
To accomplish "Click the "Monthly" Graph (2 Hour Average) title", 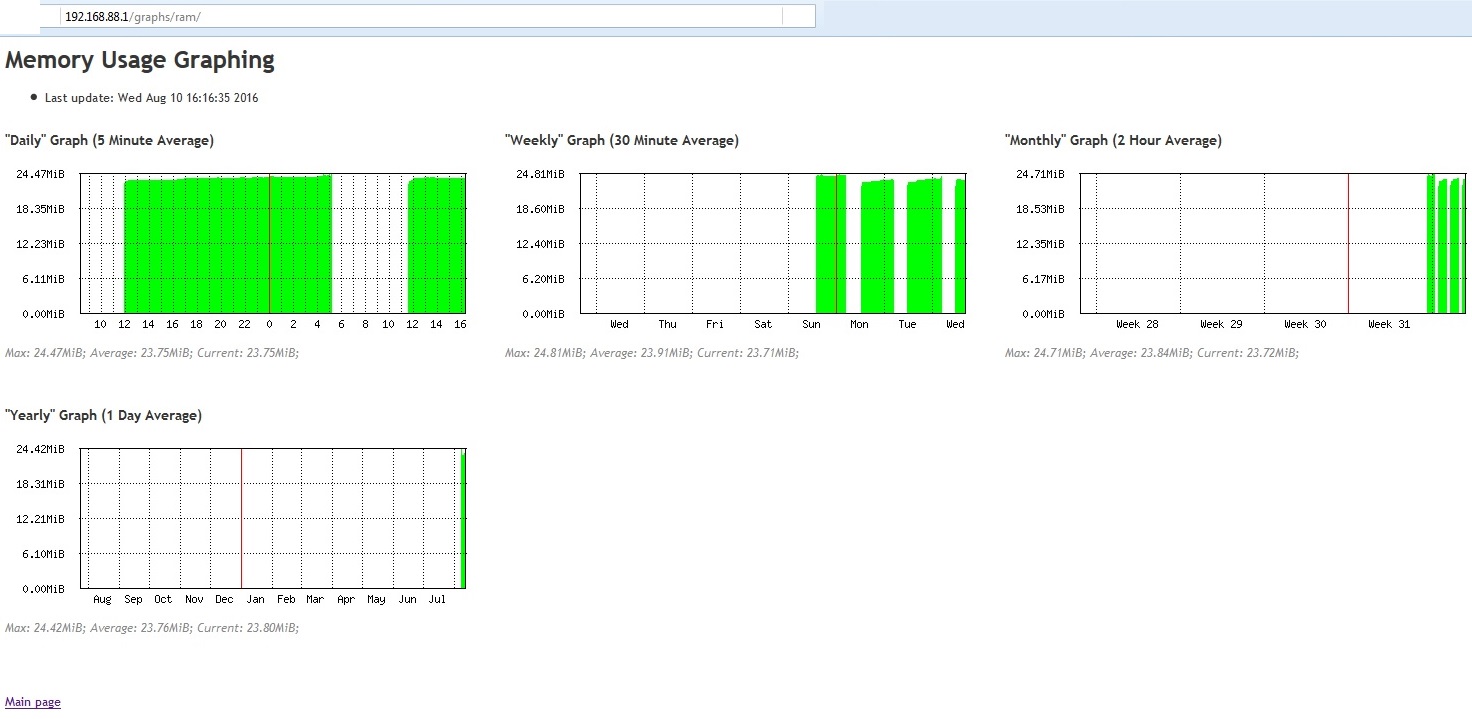I will tap(1113, 141).
